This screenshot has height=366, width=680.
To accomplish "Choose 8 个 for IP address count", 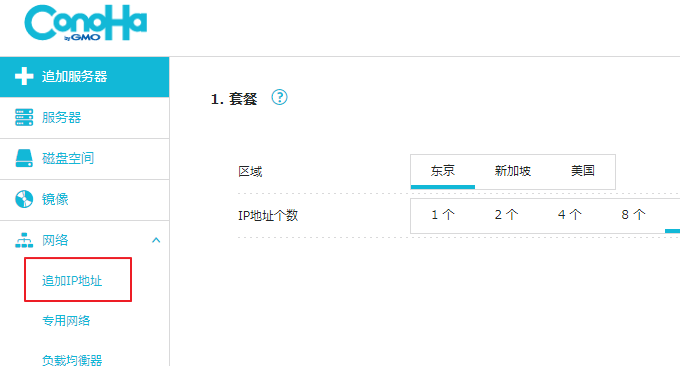I will point(633,215).
